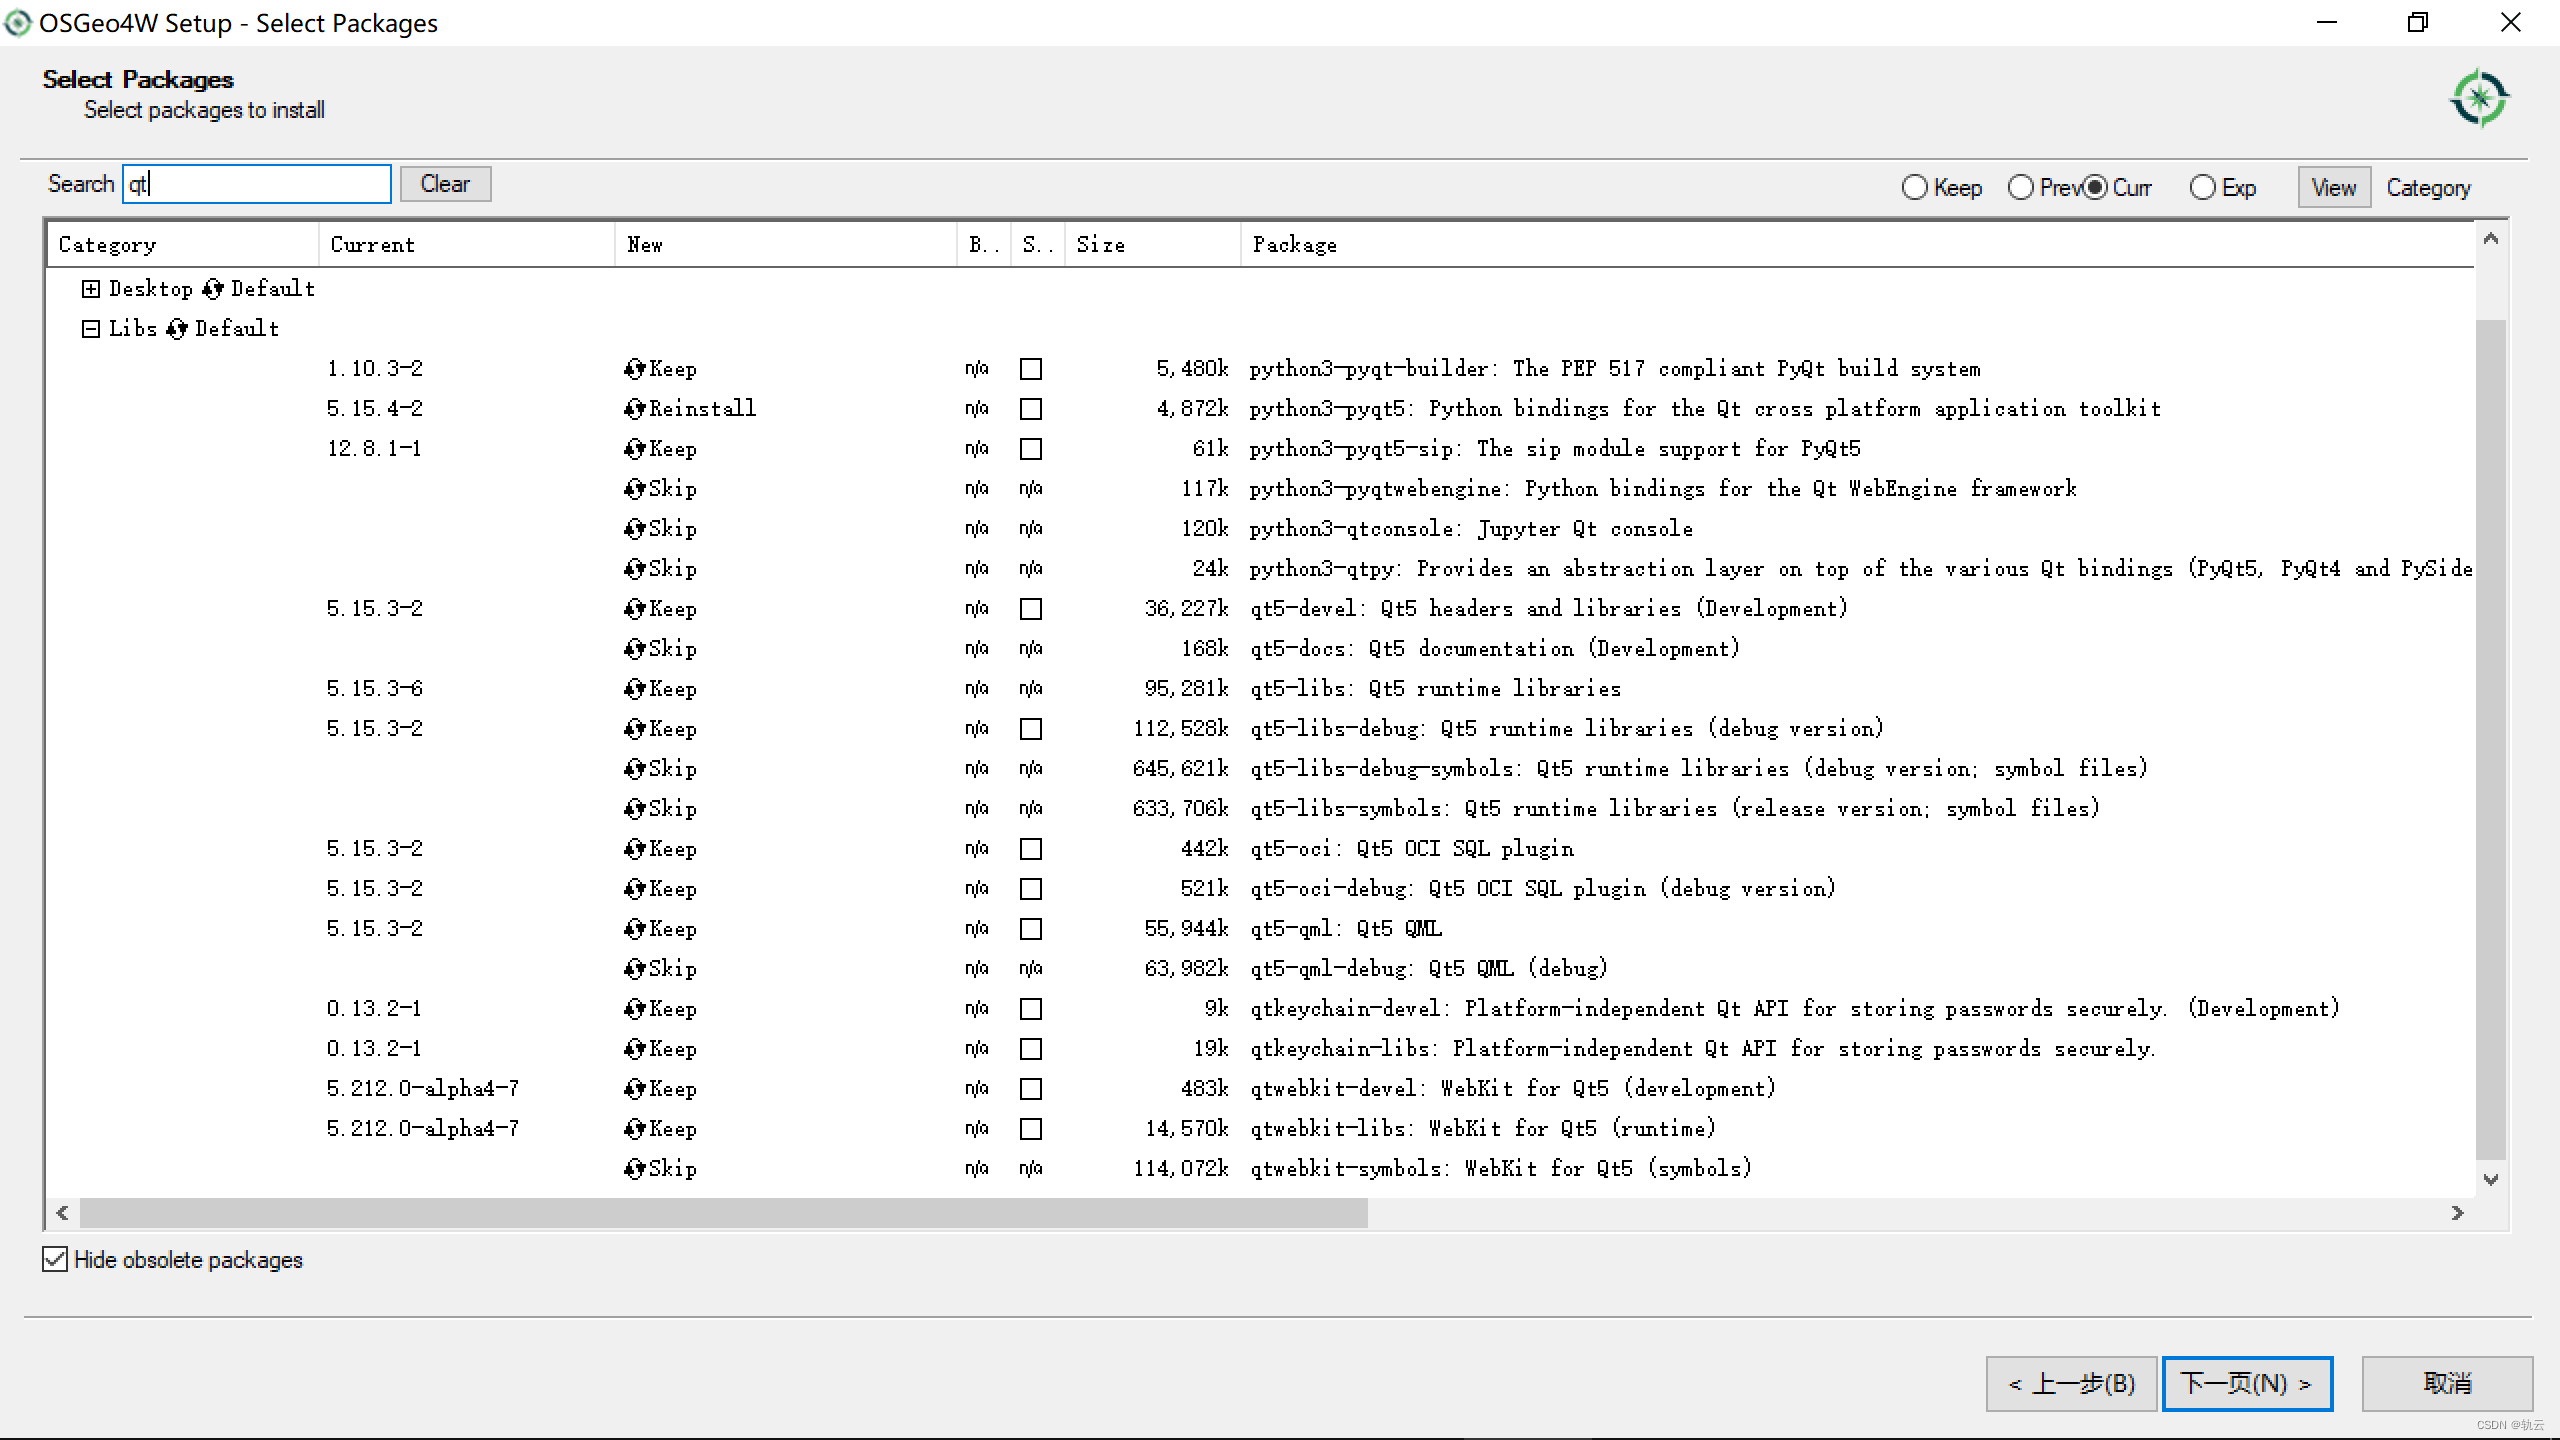Image resolution: width=2560 pixels, height=1440 pixels.
Task: Click scroll up arrow of package list
Action: [2491, 239]
